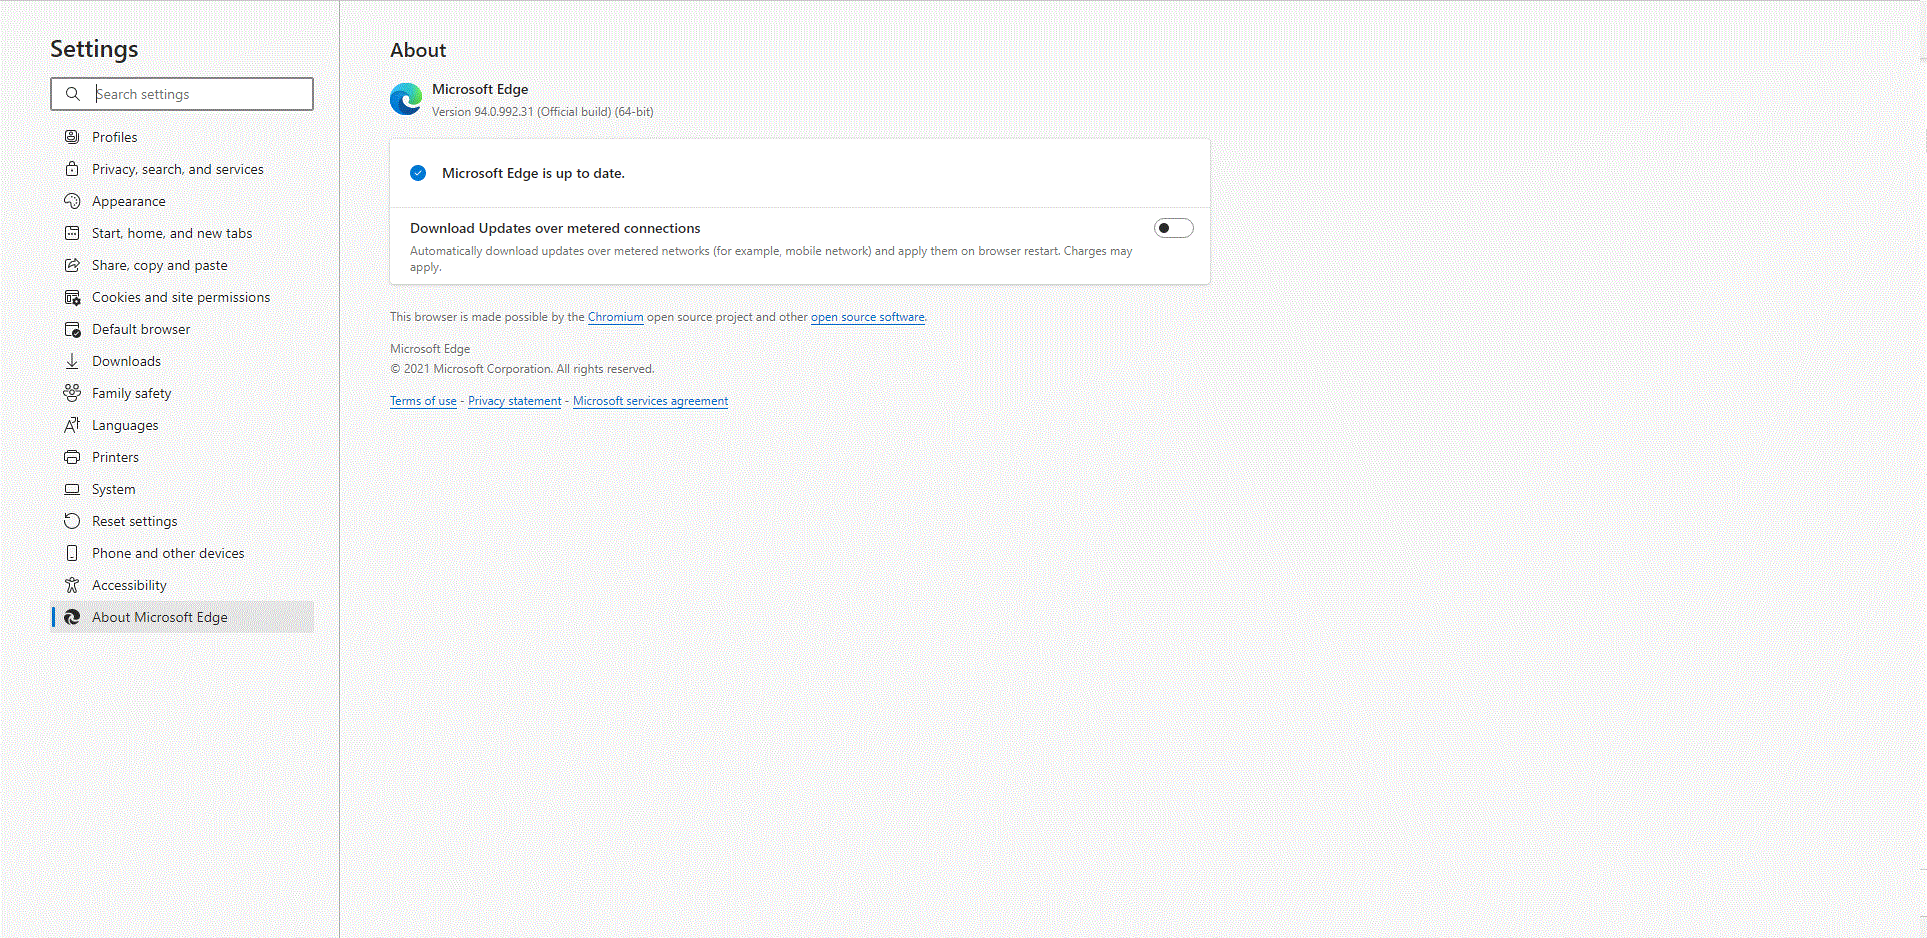
Task: Click the Settings heading
Action: [94, 49]
